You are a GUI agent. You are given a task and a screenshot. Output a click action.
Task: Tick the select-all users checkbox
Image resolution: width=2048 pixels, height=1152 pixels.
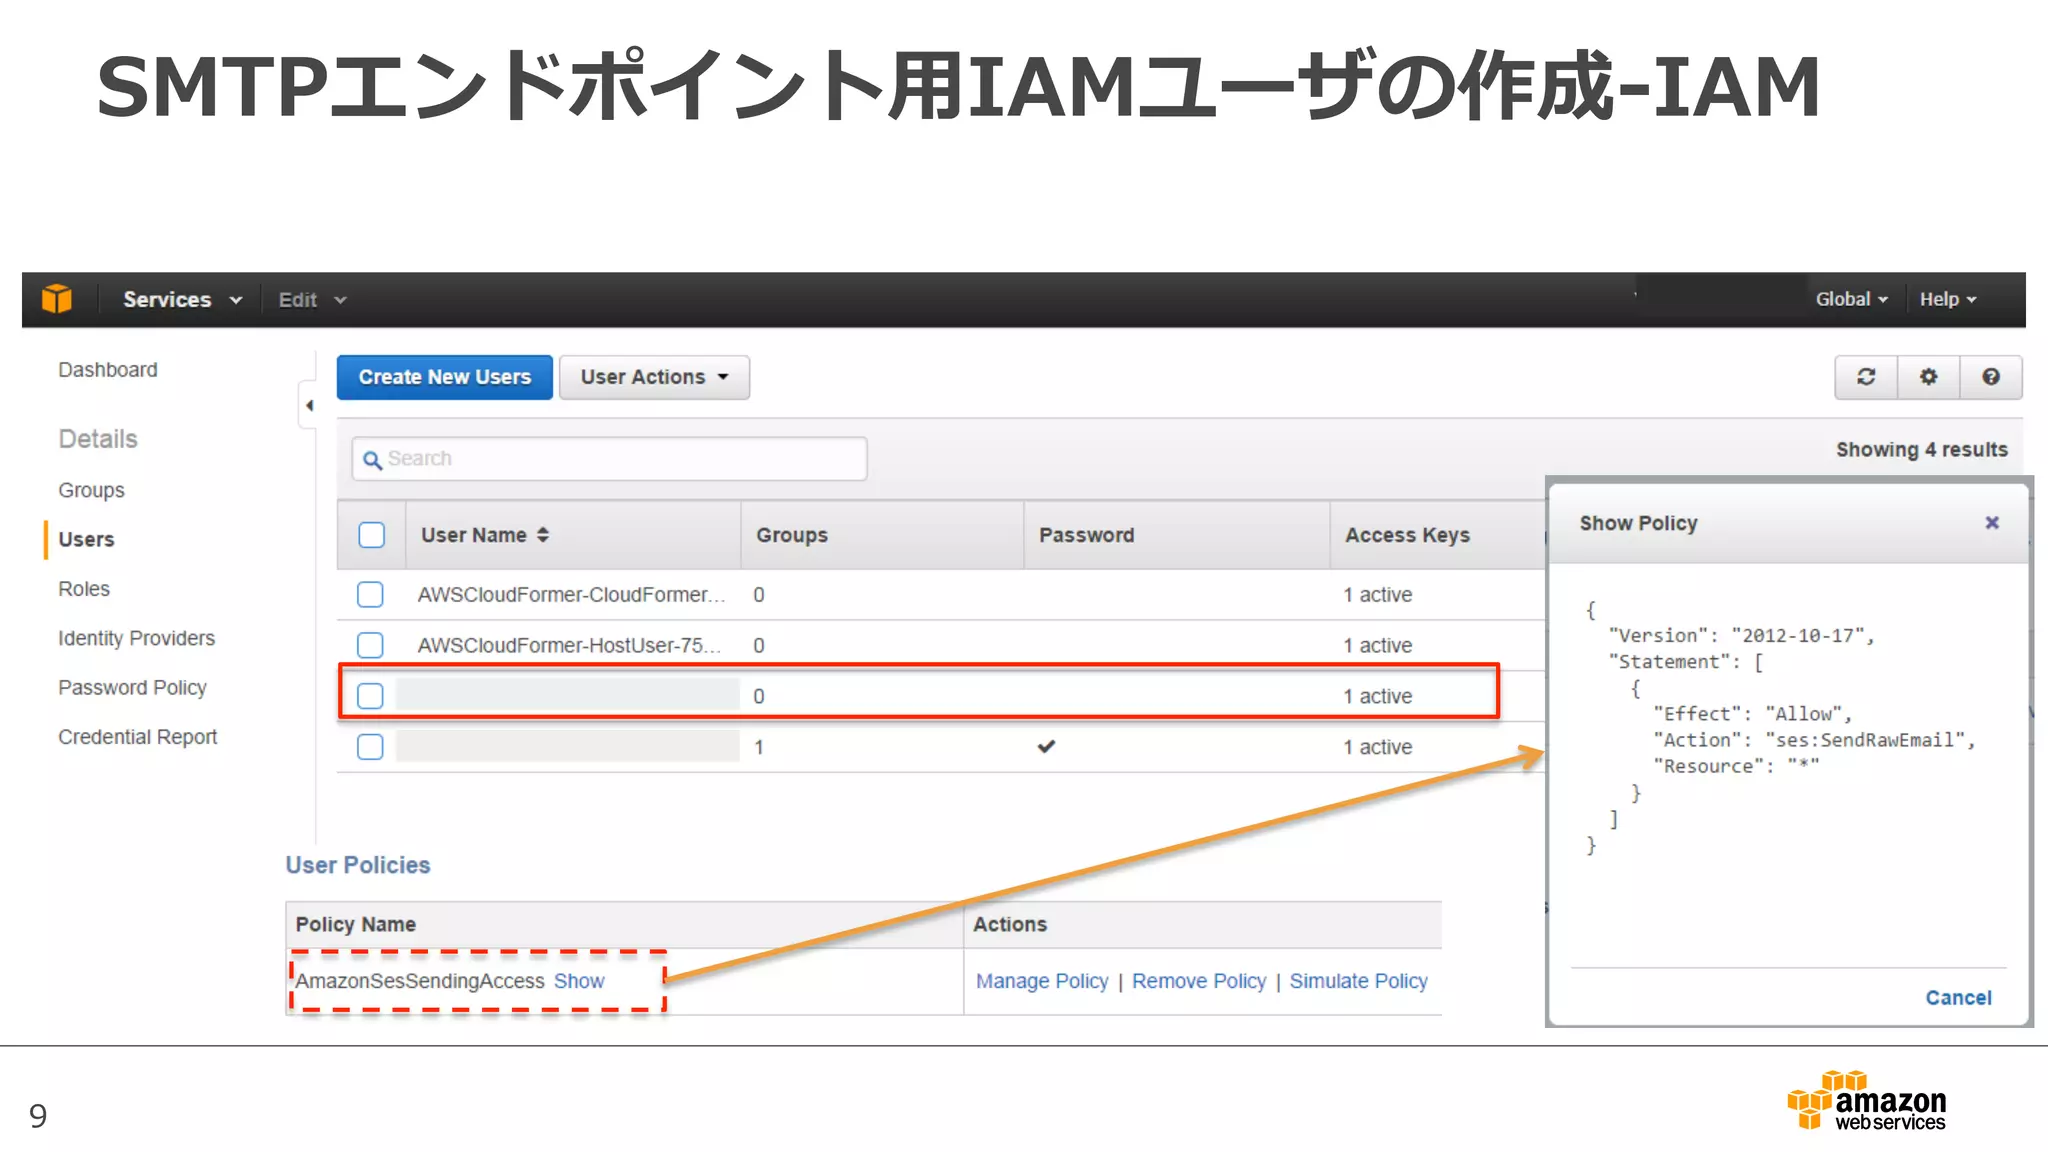[371, 535]
